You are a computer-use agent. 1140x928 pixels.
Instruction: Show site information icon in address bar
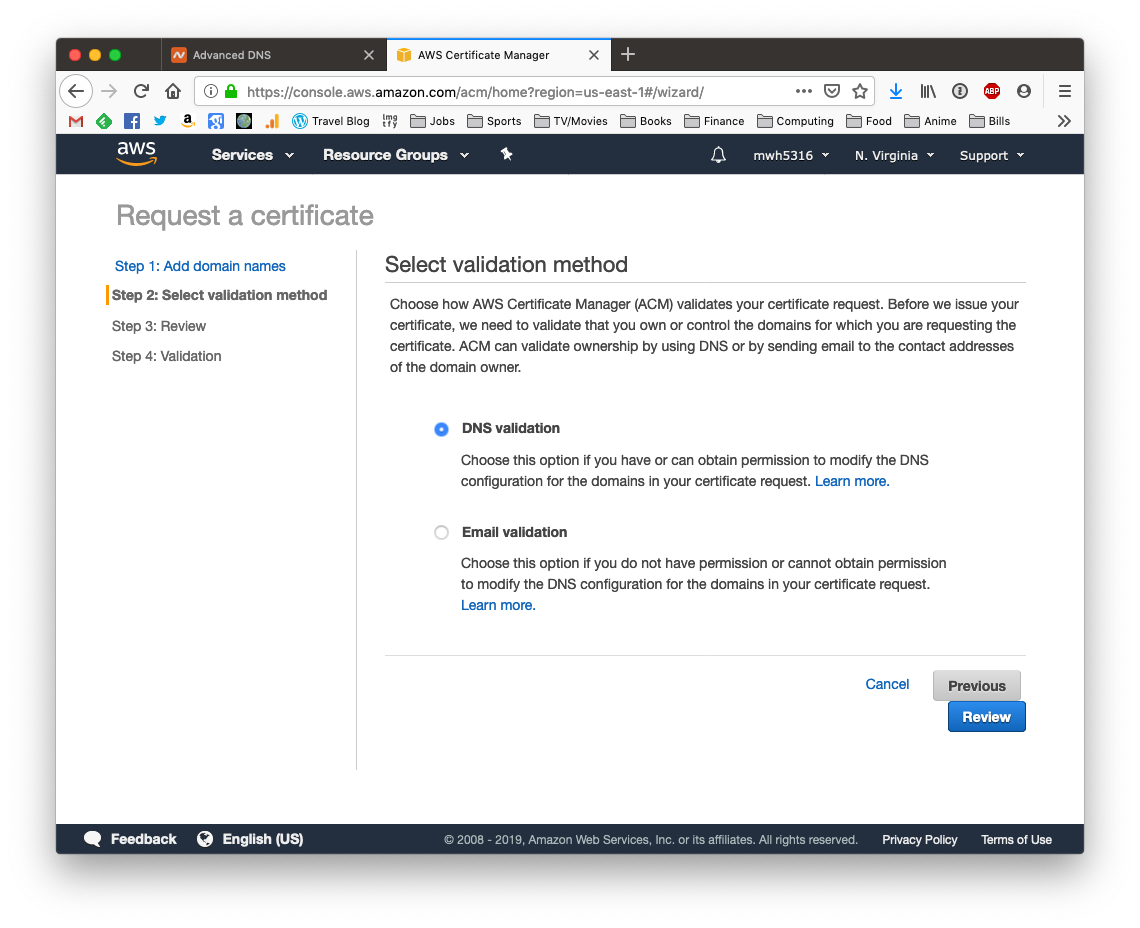click(x=211, y=91)
